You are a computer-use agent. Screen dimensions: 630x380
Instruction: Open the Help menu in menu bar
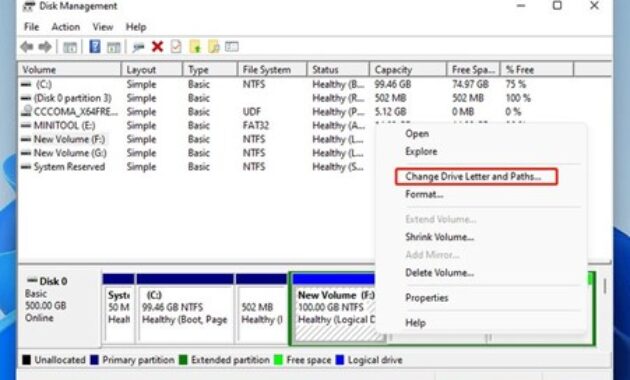[x=136, y=27]
